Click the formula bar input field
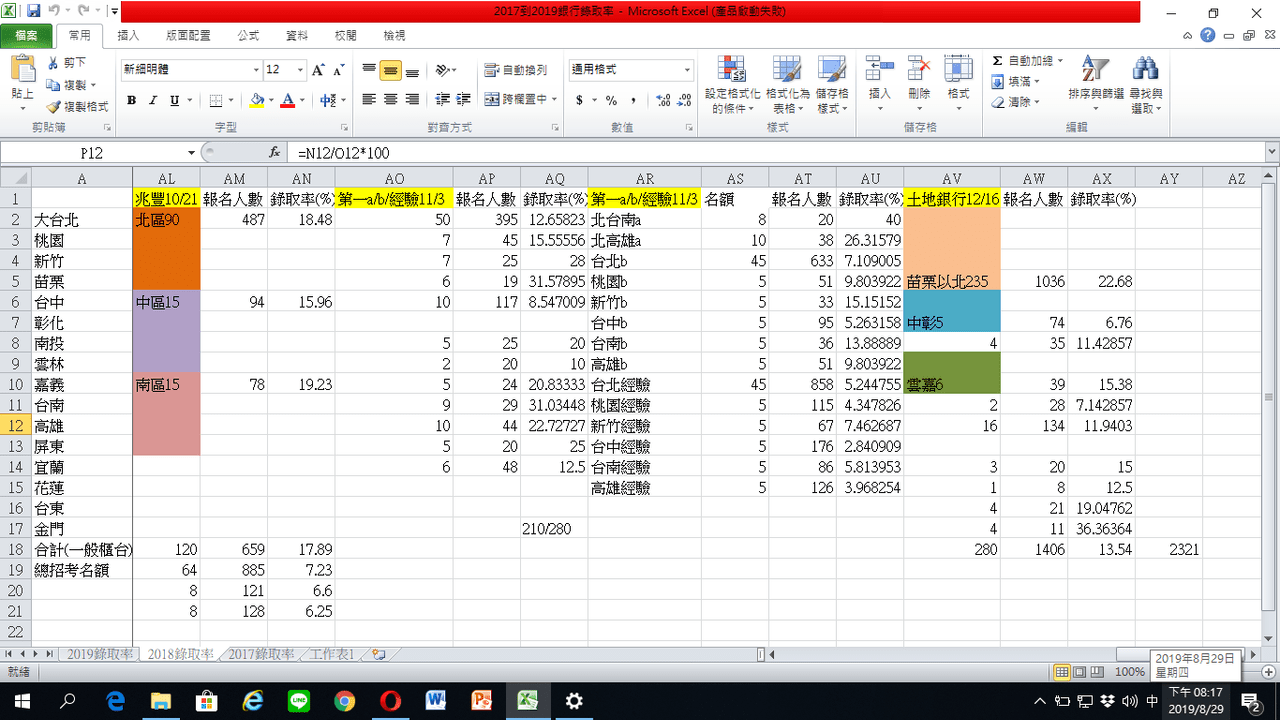1280x720 pixels. coord(775,153)
